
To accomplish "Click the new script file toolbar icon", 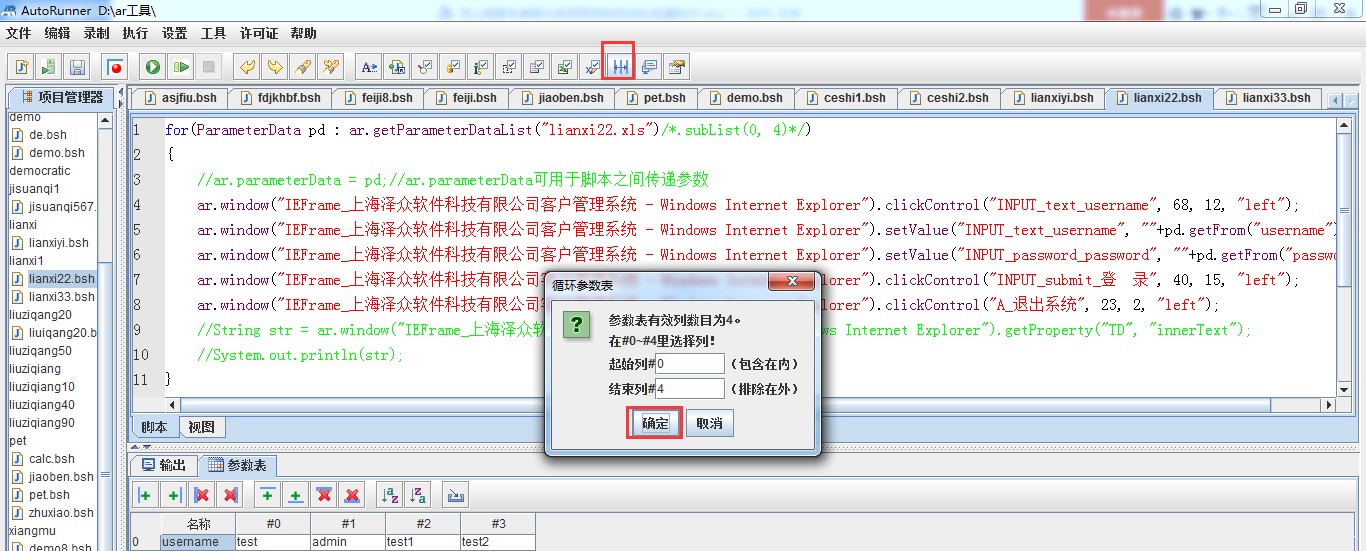I will 21,67.
